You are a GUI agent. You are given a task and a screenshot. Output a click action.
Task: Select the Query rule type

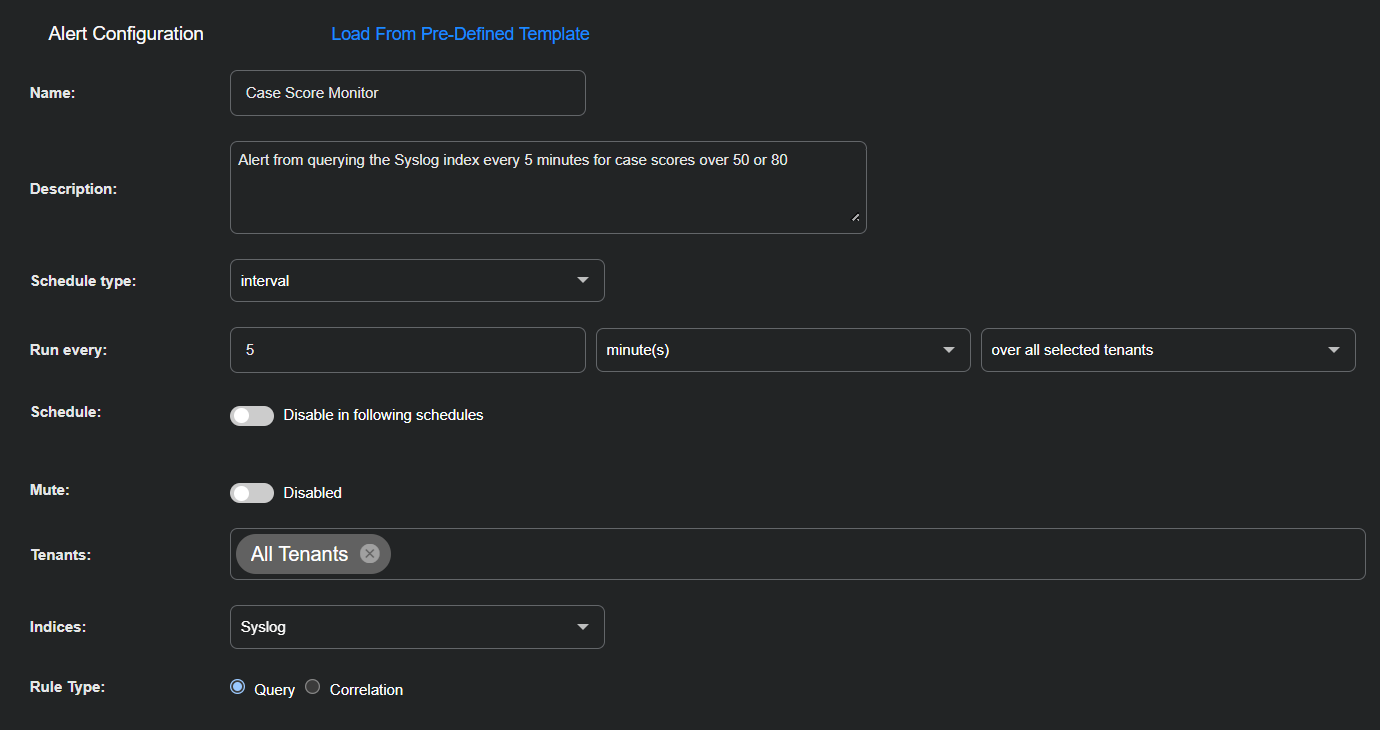coord(237,687)
